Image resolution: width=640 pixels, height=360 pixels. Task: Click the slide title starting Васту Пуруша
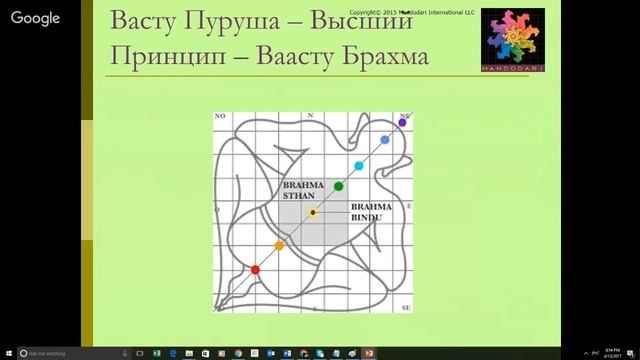[262, 20]
